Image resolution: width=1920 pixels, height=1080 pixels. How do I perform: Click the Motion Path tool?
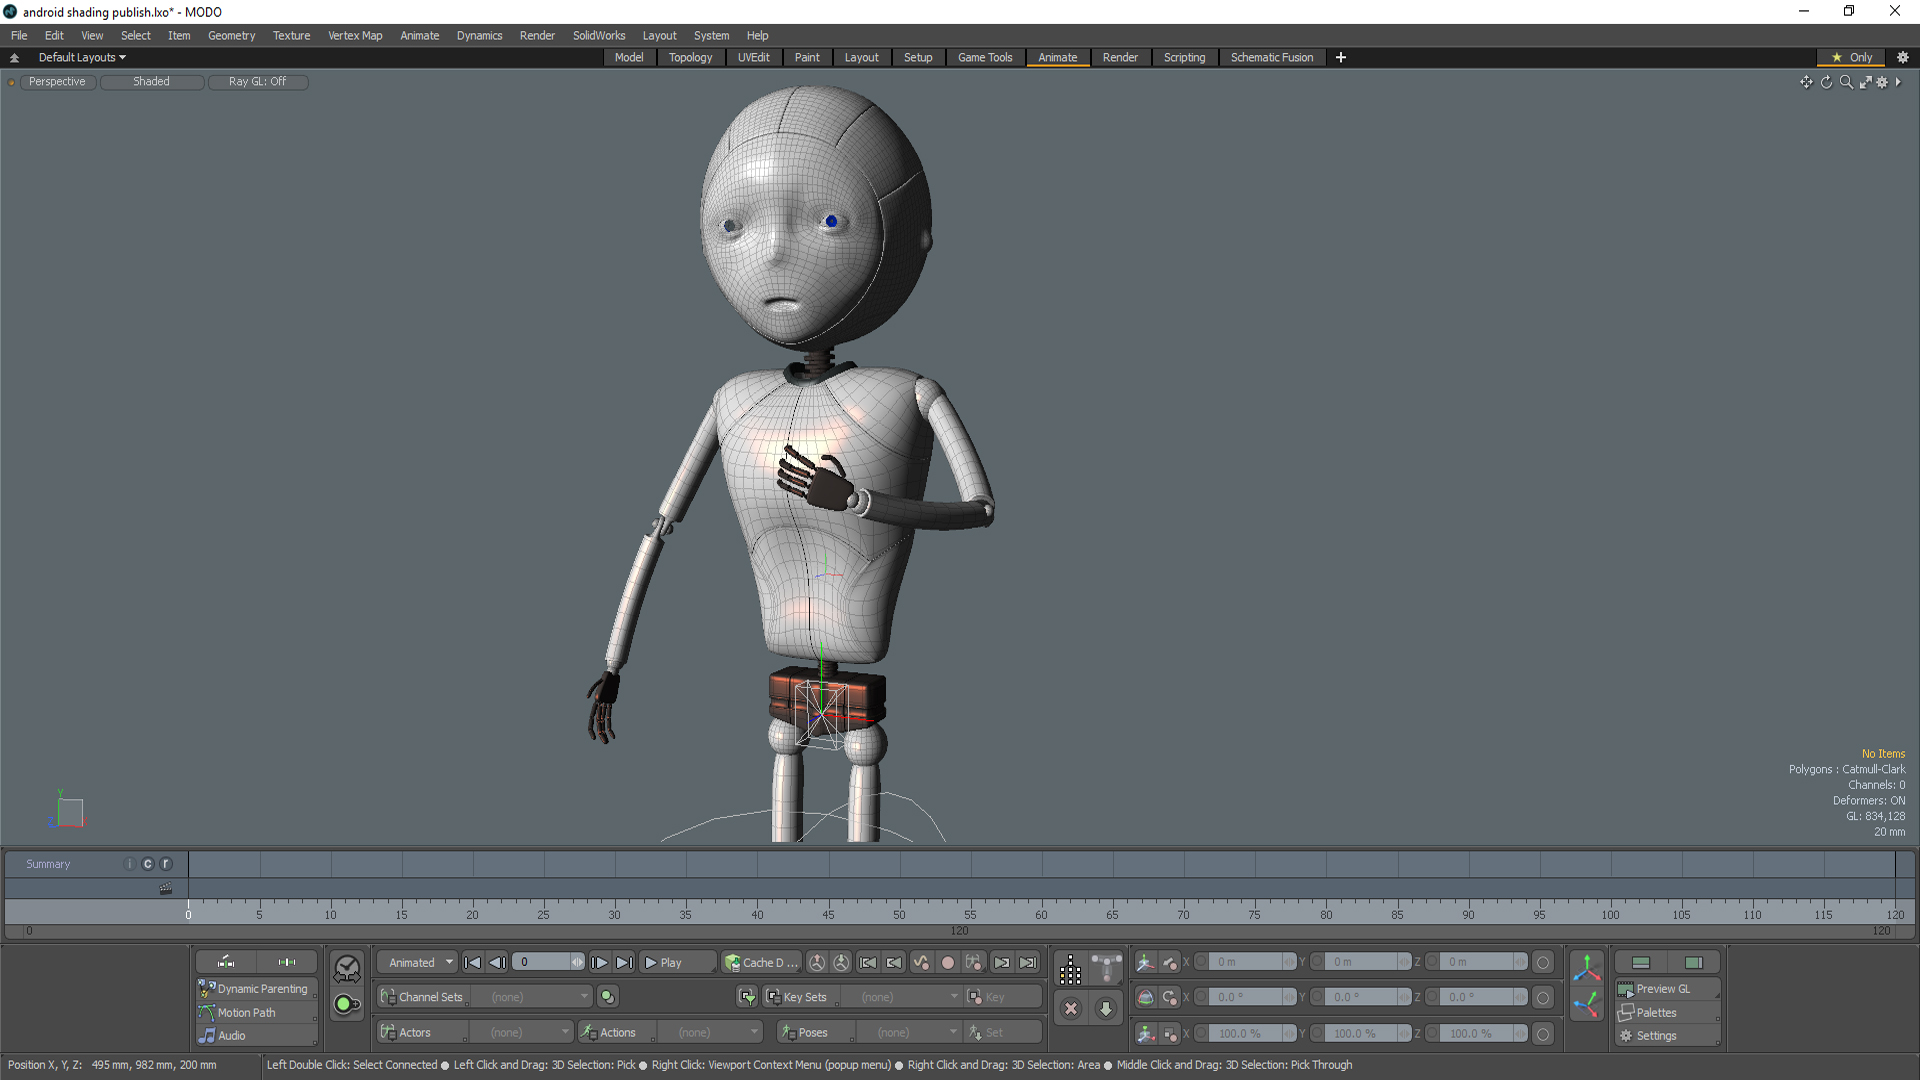pyautogui.click(x=246, y=1012)
